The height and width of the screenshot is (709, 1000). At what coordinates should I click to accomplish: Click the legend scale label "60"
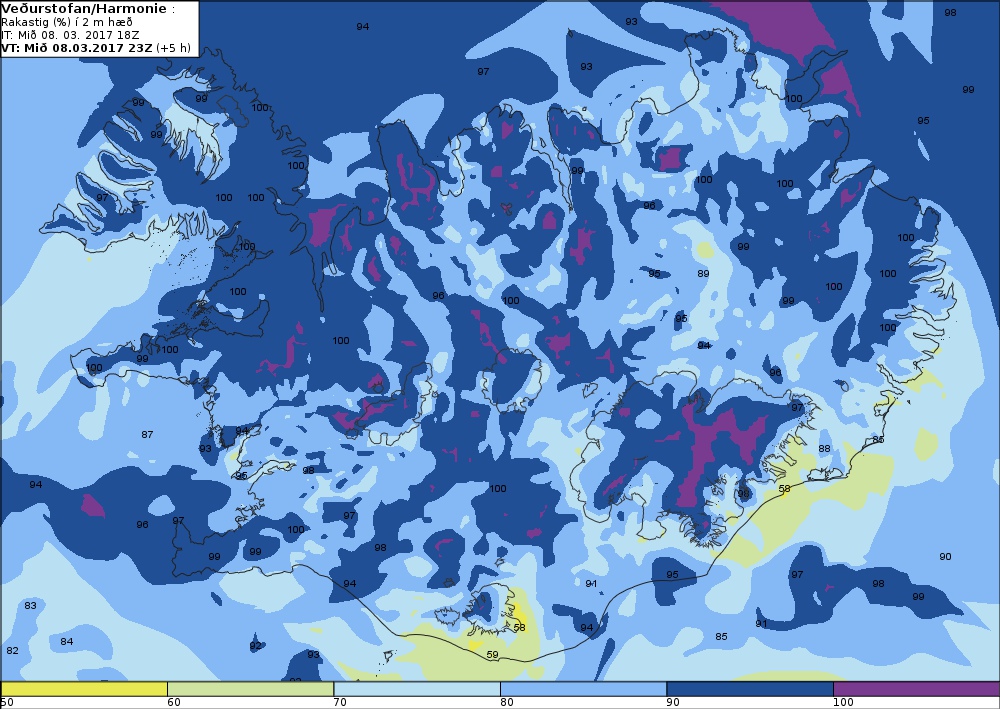point(173,703)
